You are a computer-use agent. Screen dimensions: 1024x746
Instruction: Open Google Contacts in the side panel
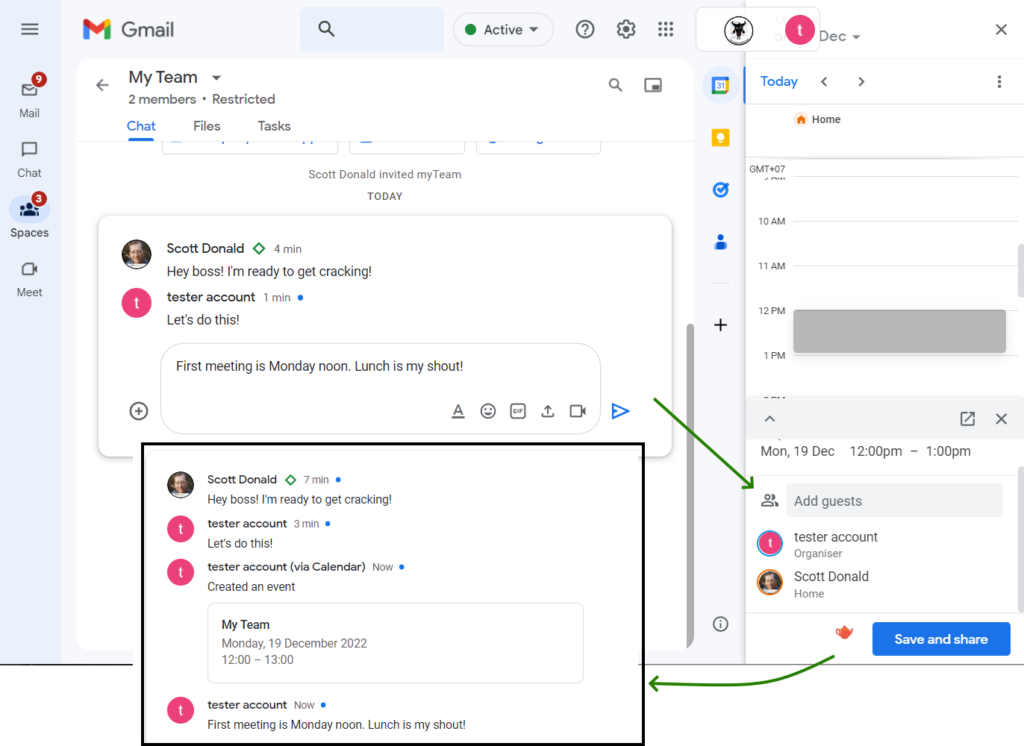pos(720,241)
